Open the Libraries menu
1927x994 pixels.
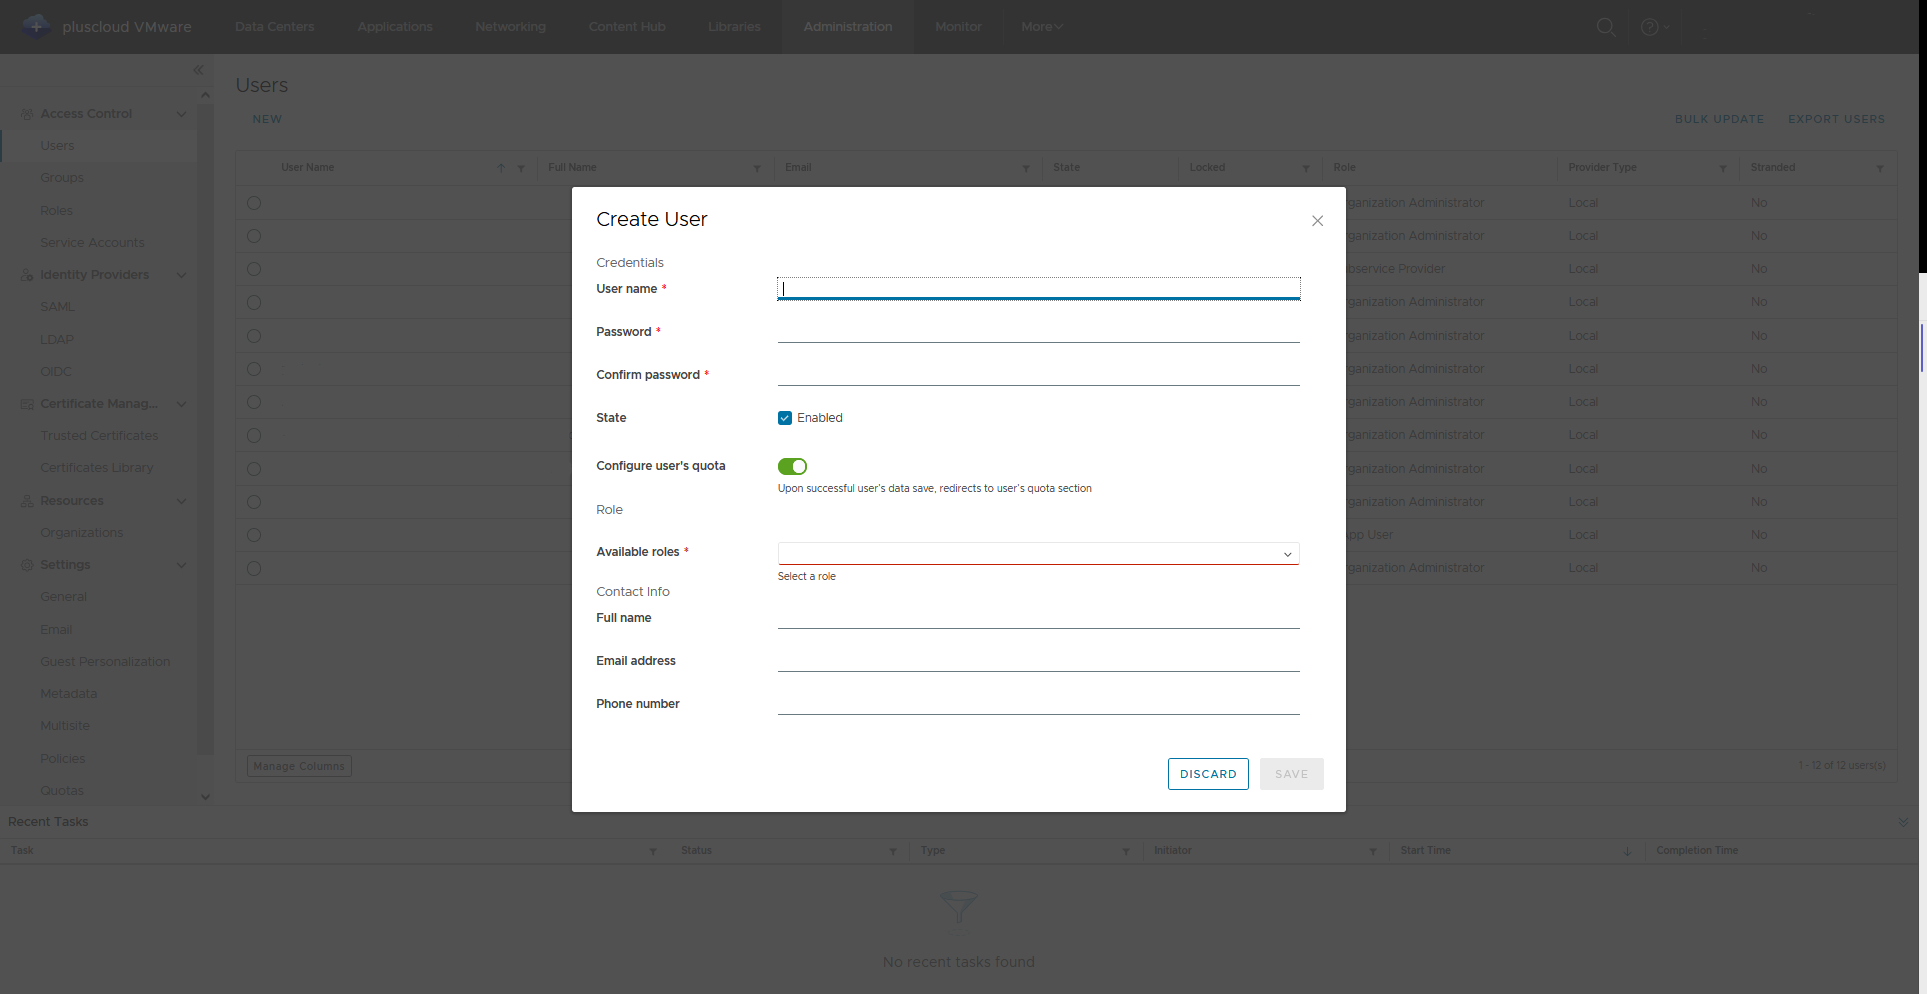tap(734, 27)
